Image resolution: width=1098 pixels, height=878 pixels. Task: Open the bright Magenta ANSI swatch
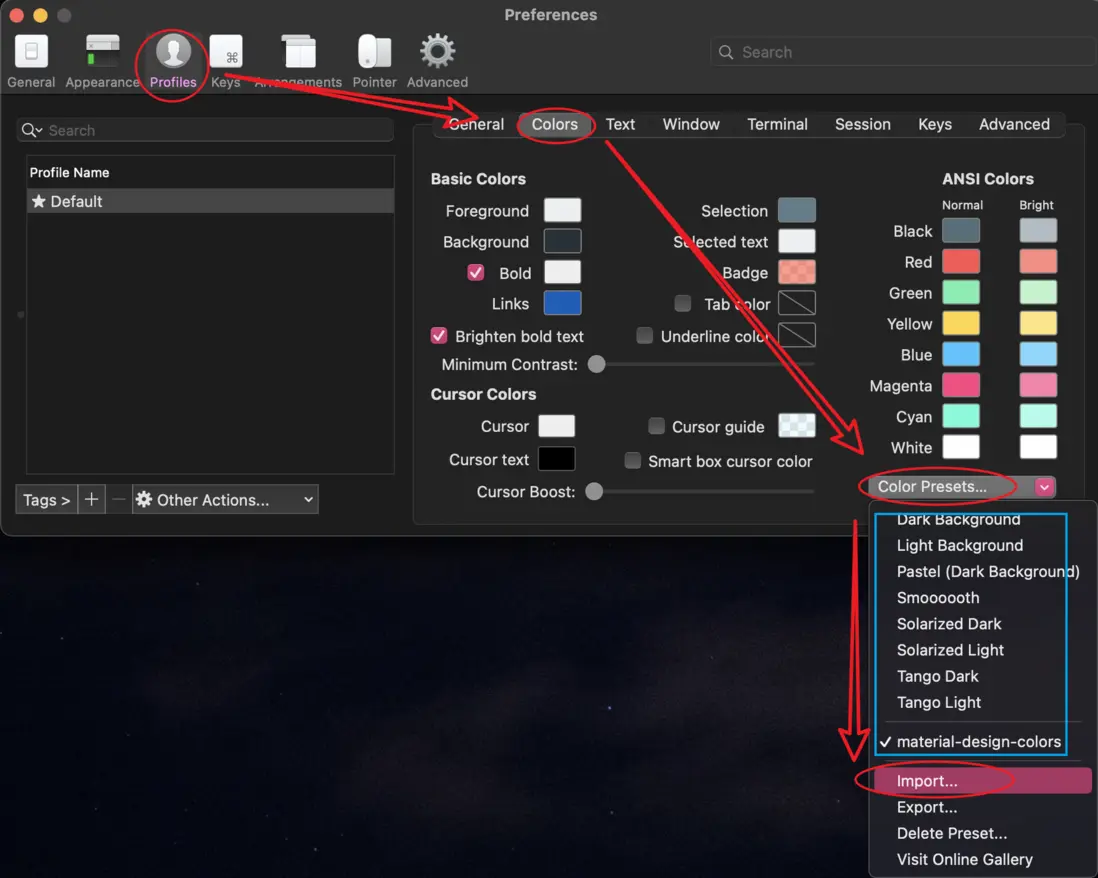1038,385
